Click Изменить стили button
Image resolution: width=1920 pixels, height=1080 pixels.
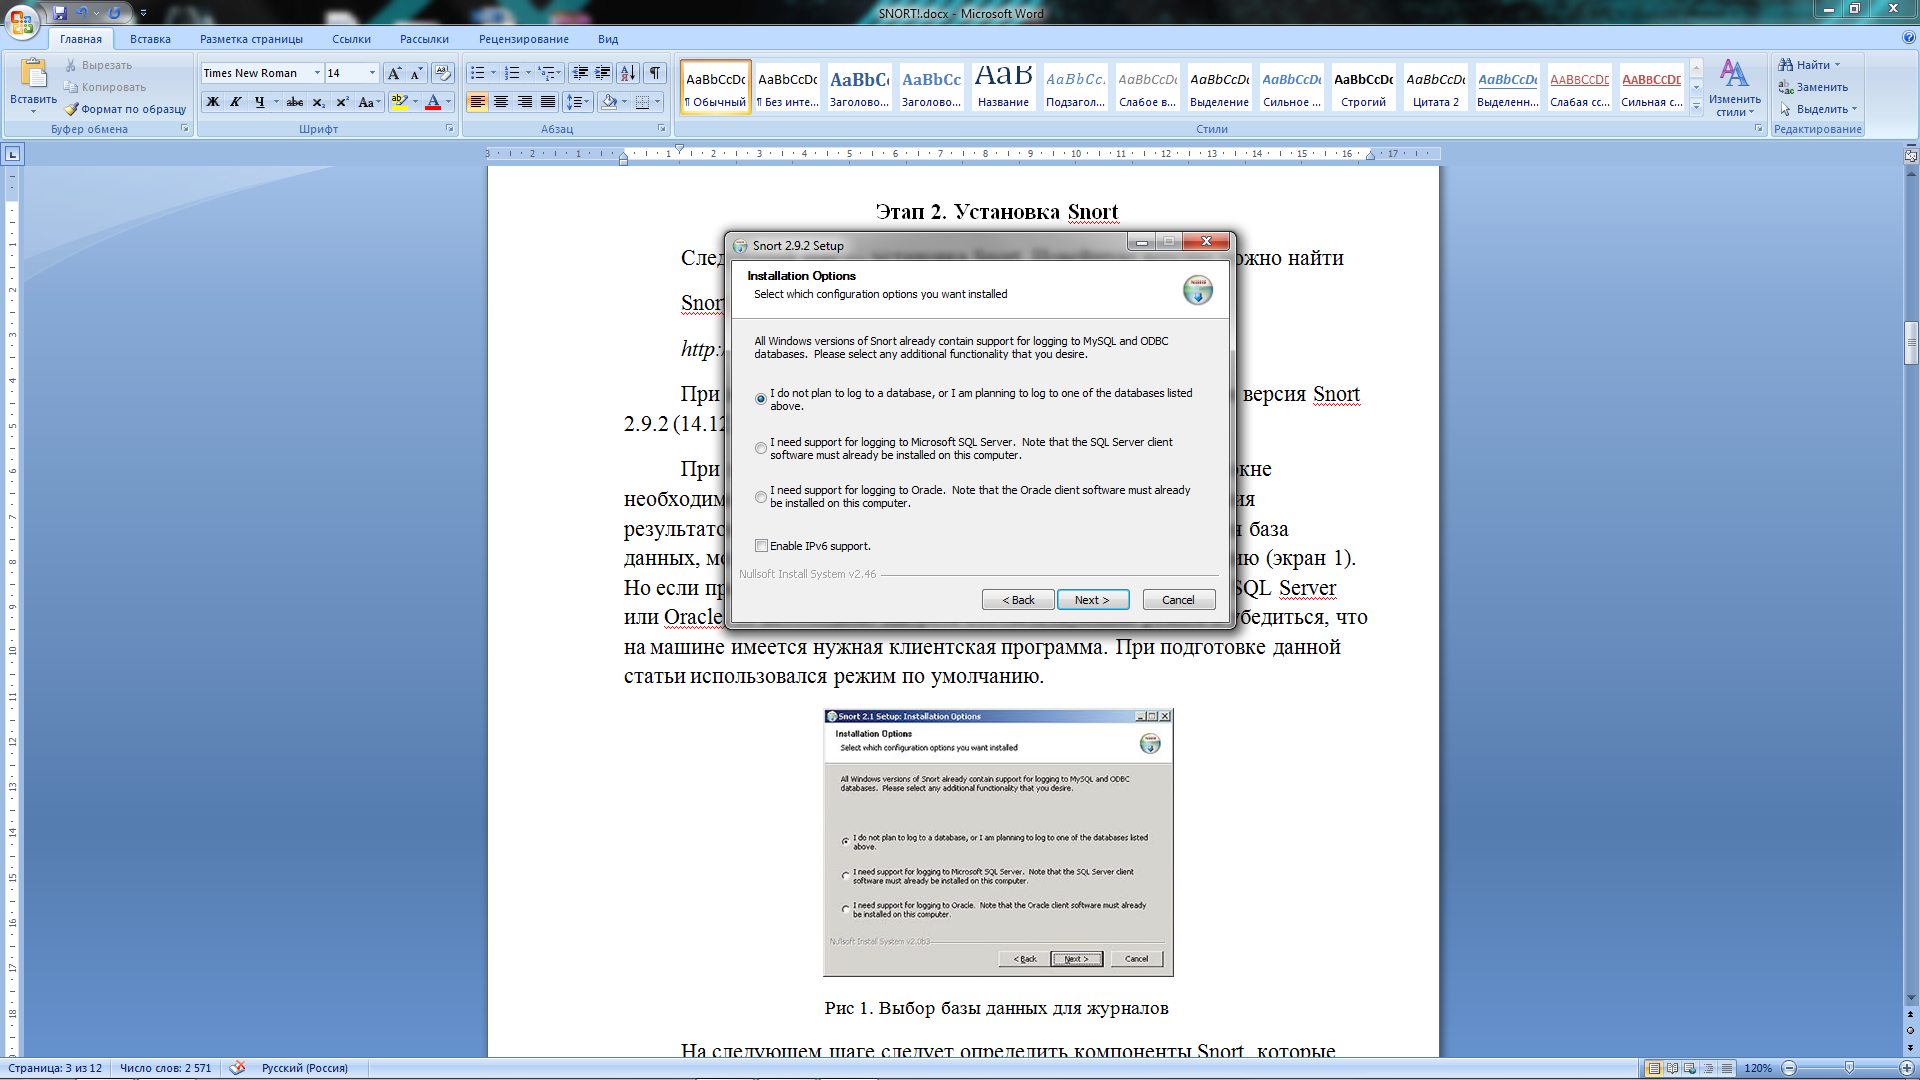[1734, 88]
